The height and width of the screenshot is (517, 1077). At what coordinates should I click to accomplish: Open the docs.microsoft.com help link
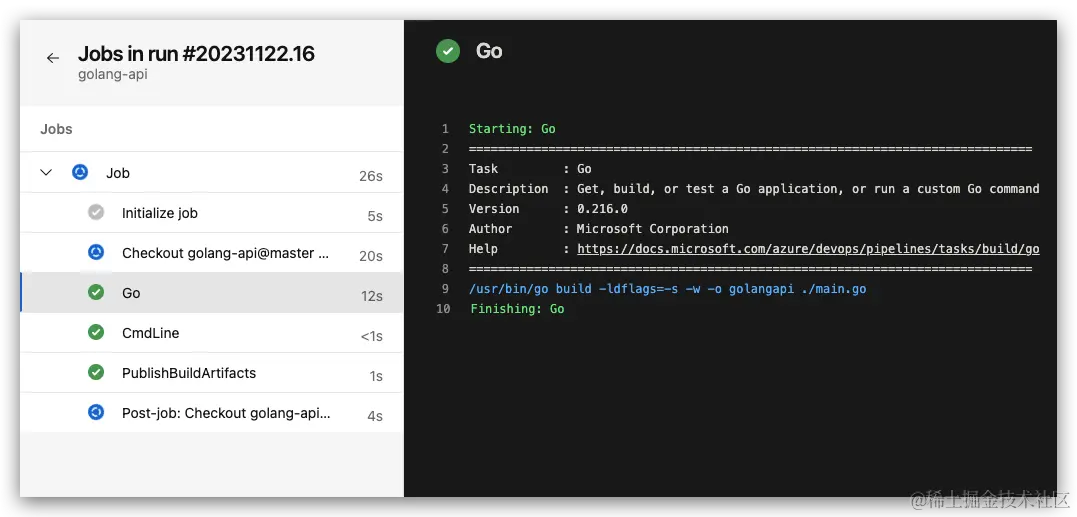[808, 249]
